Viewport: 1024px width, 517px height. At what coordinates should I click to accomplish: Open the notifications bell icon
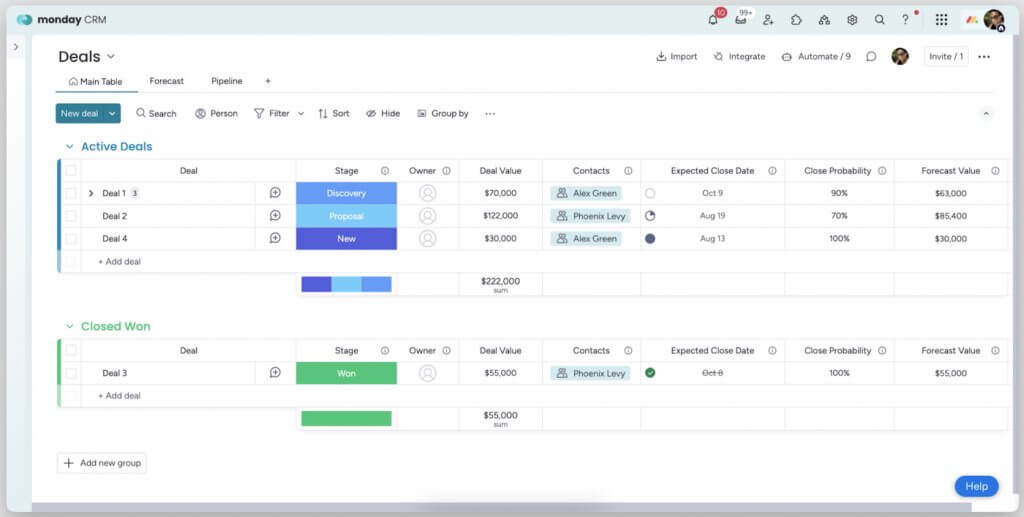click(712, 20)
